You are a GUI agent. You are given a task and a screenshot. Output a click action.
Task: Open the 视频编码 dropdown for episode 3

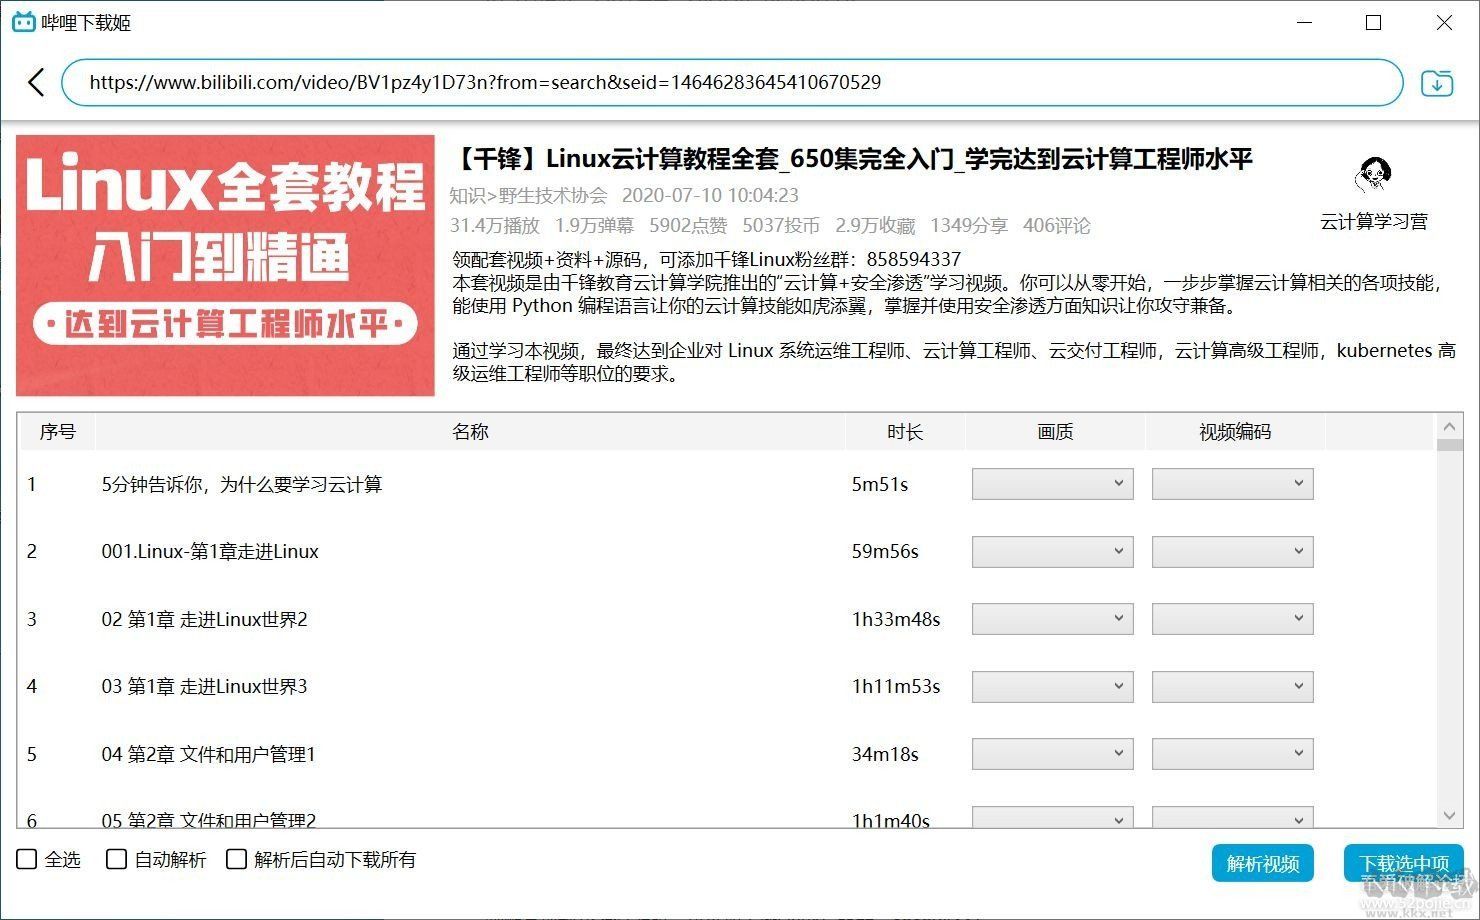(x=1232, y=619)
